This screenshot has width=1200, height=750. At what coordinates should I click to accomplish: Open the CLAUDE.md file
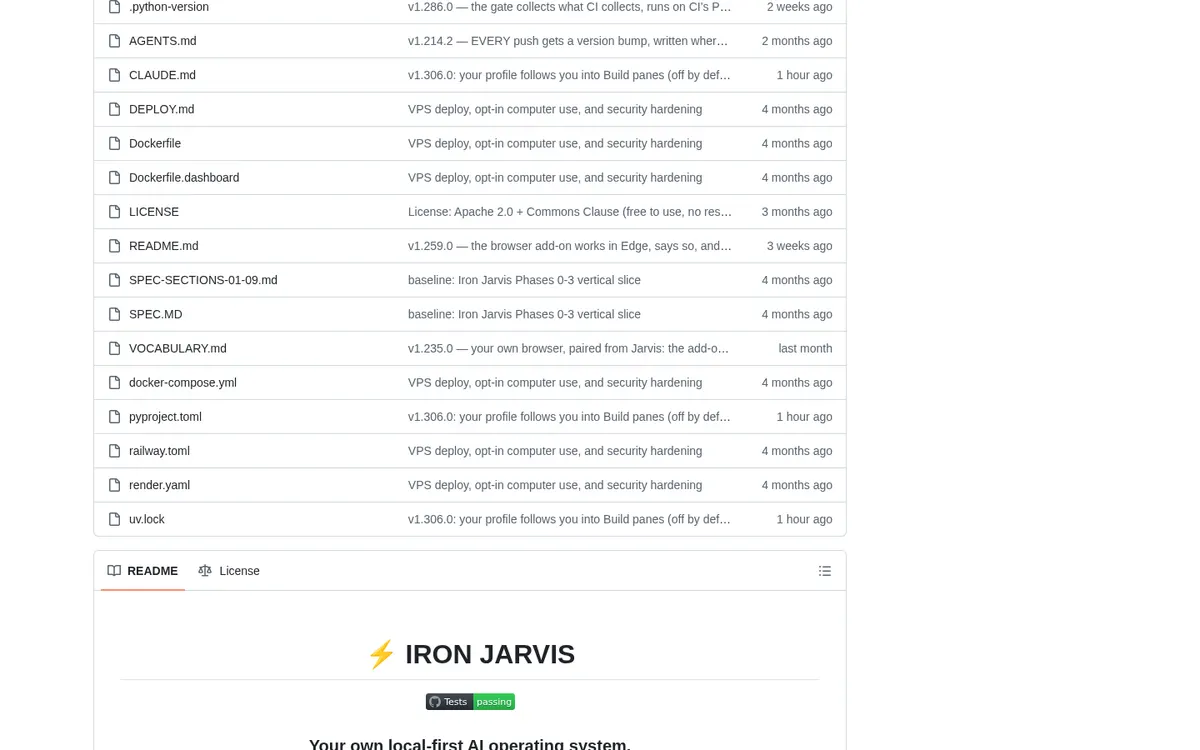click(162, 75)
